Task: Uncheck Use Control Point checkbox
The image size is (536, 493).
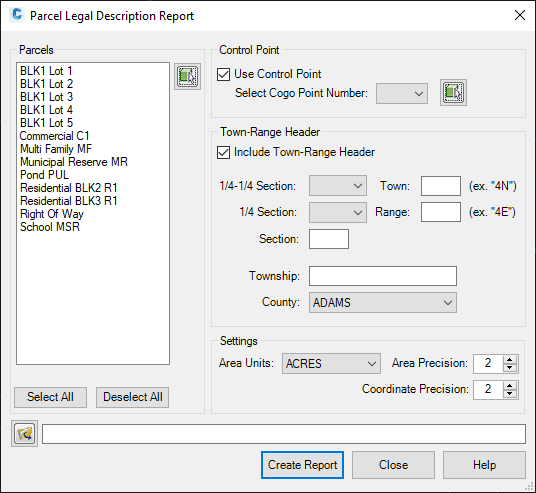Action: click(224, 74)
